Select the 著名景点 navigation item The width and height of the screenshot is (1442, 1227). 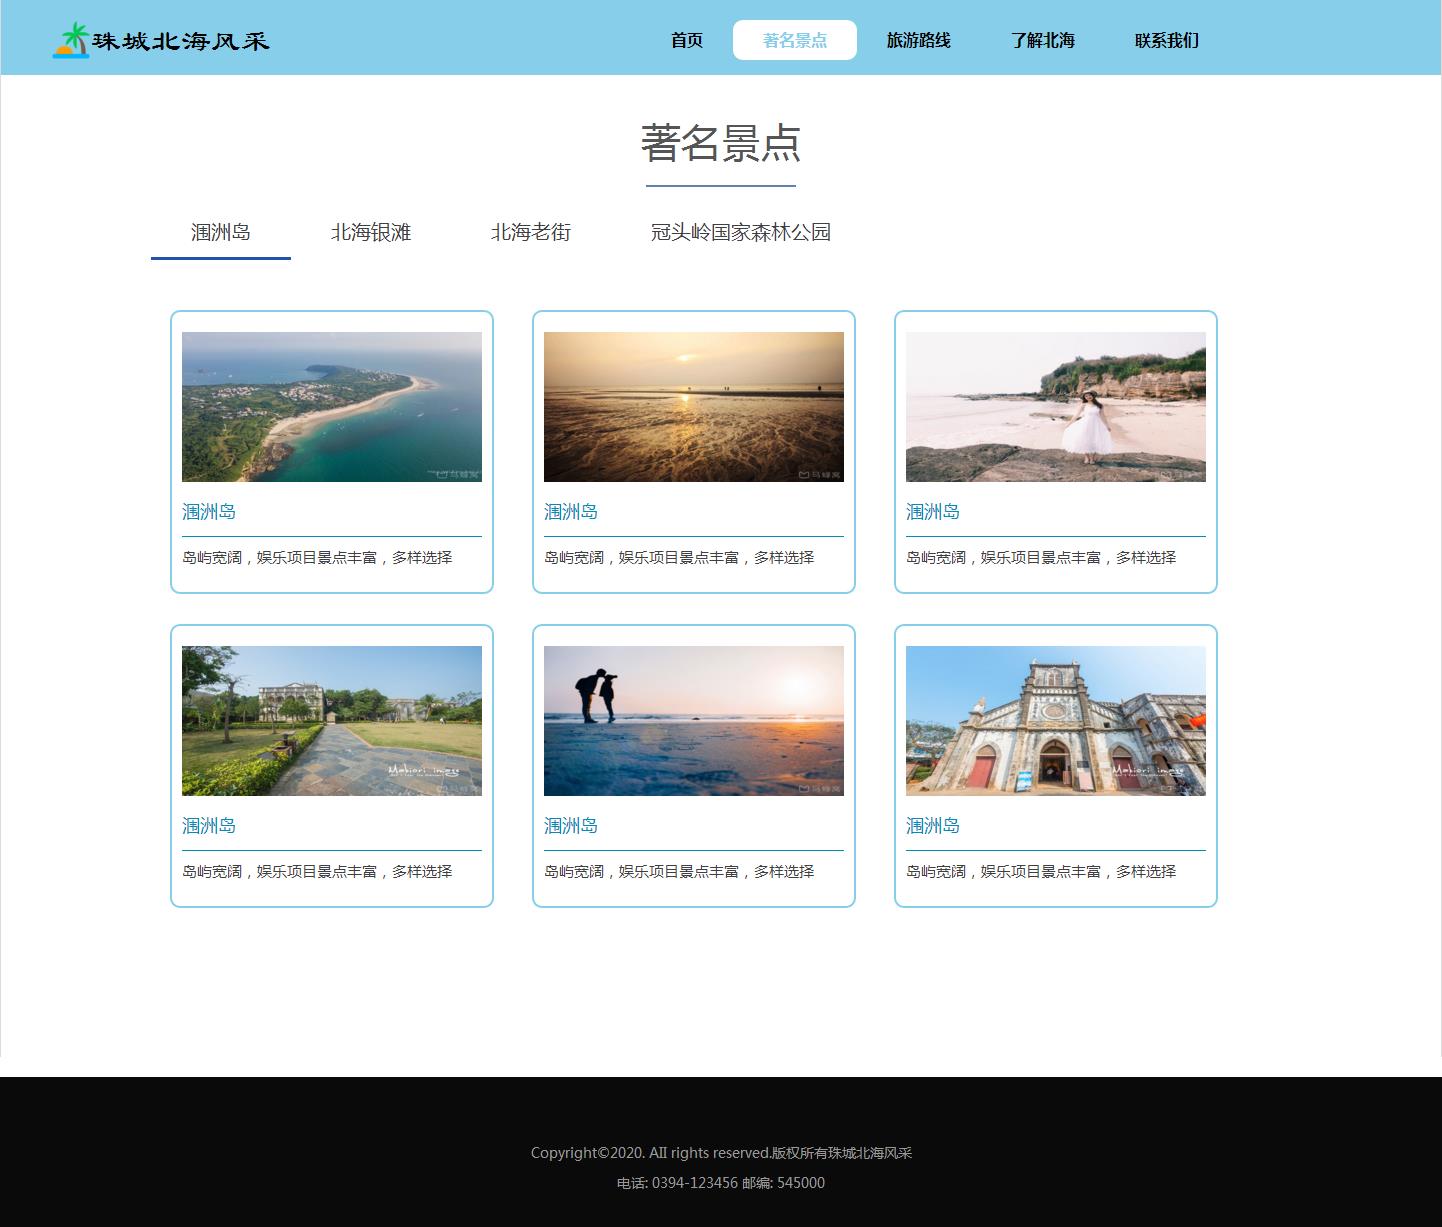point(795,40)
